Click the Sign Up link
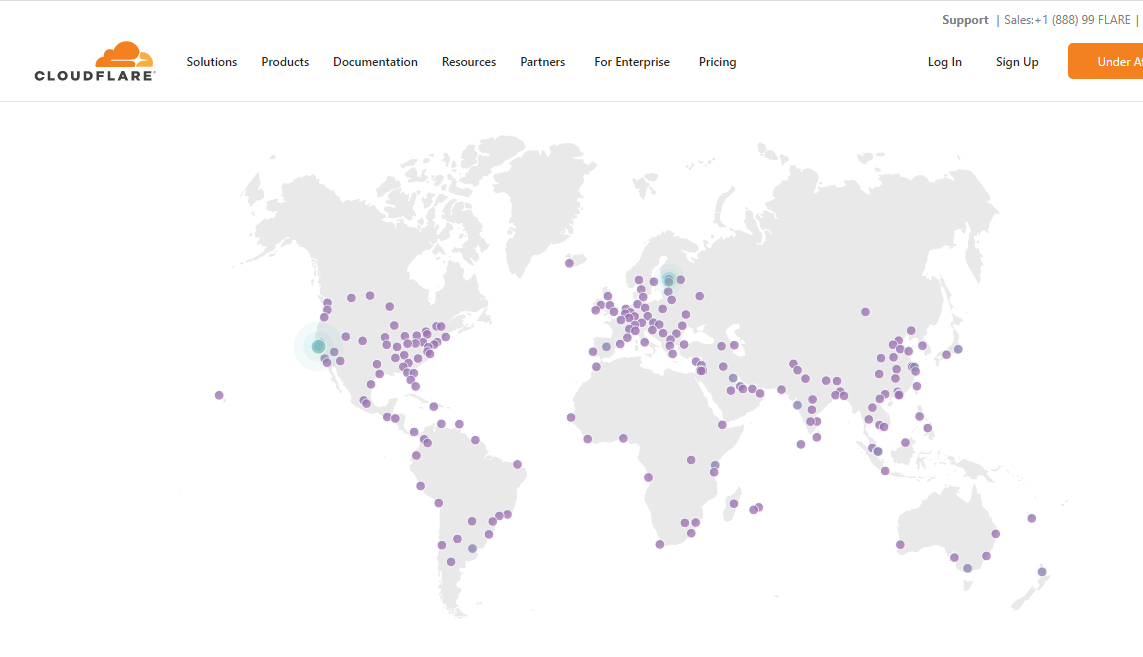The width and height of the screenshot is (1143, 657). click(x=1017, y=62)
